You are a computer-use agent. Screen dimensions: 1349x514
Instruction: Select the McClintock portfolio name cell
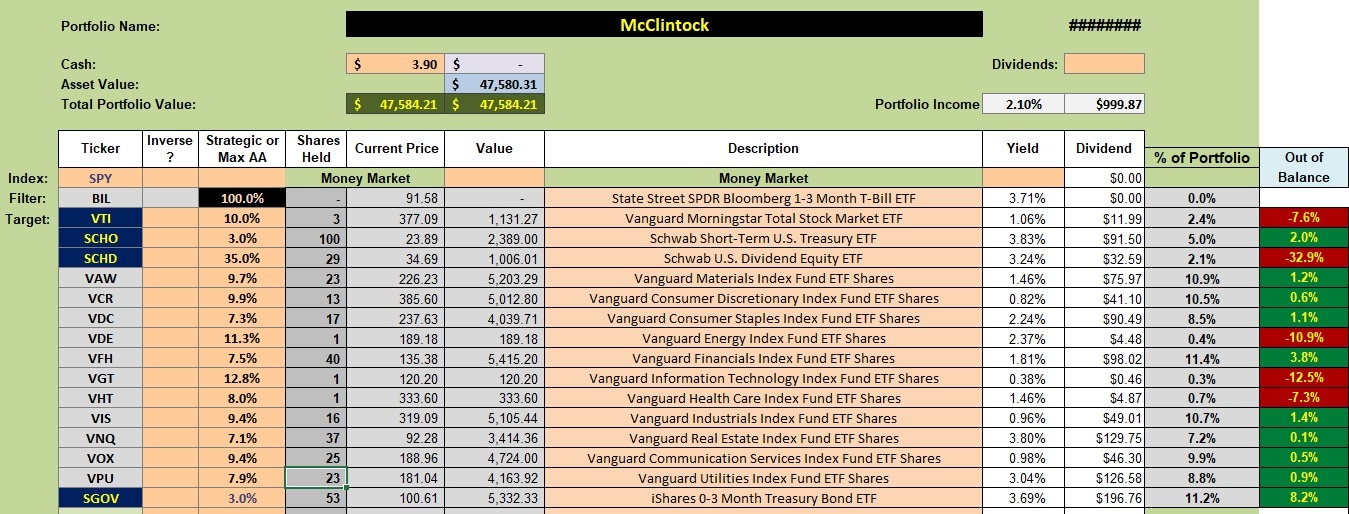pyautogui.click(x=664, y=25)
